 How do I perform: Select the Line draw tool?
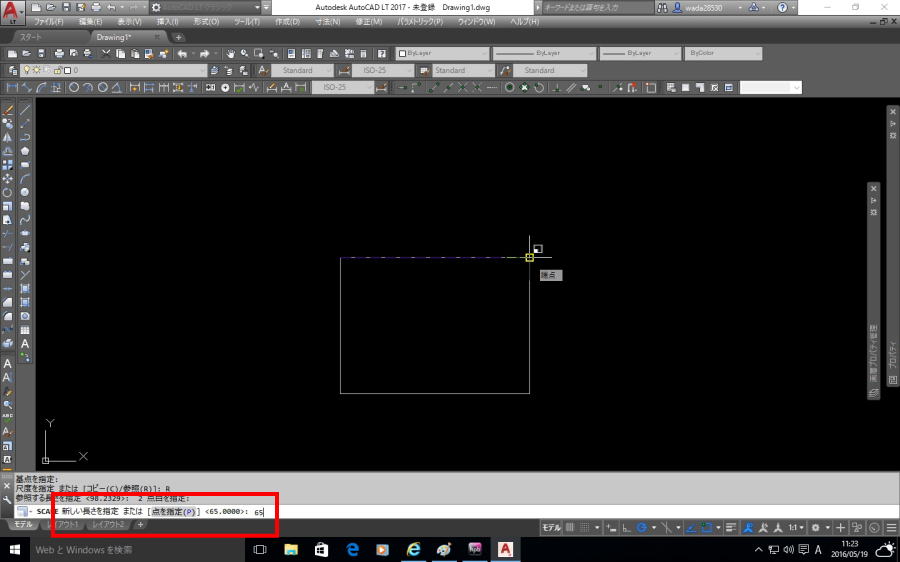click(25, 110)
